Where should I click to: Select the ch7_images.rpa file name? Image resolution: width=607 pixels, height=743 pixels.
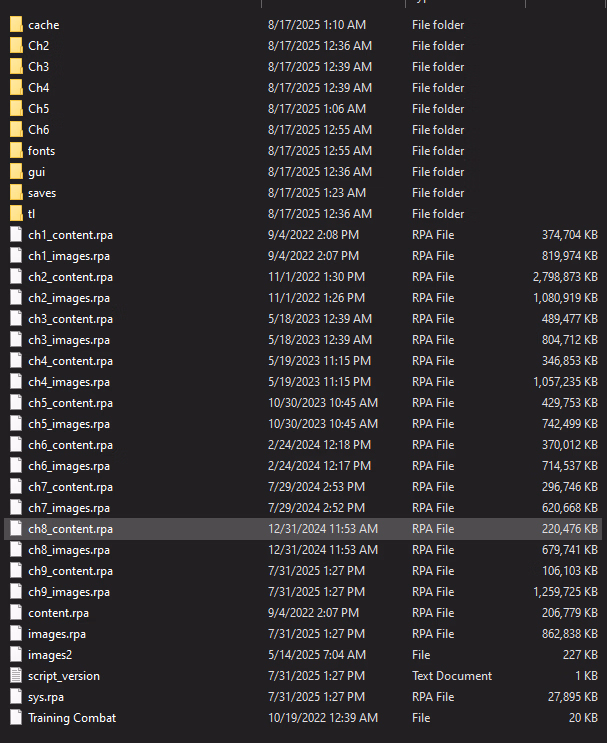[x=69, y=508]
